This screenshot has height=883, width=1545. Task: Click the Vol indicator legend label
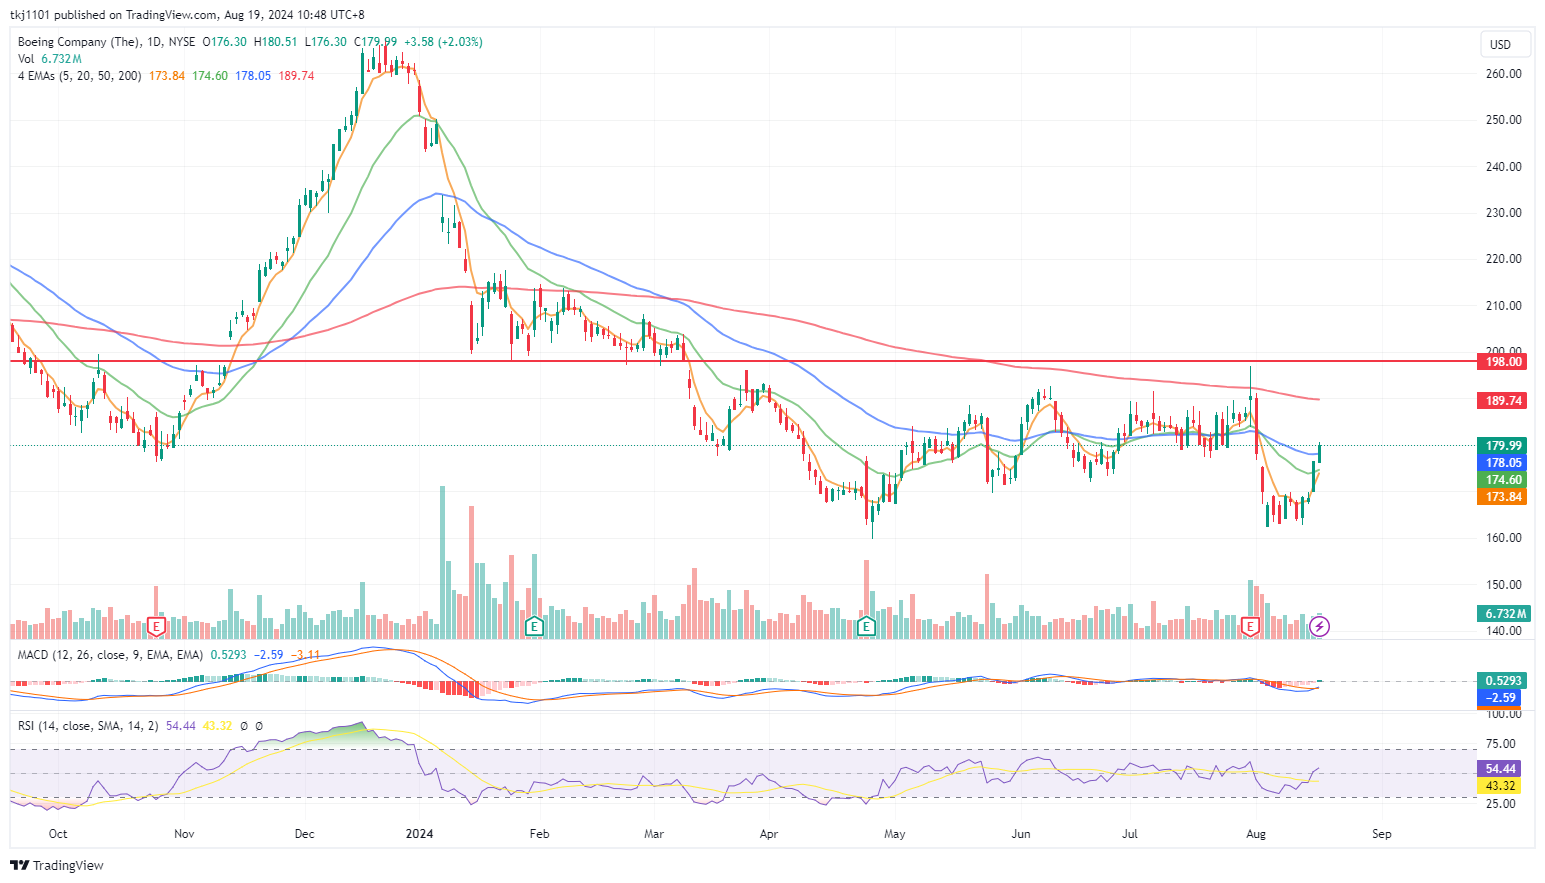[x=26, y=59]
